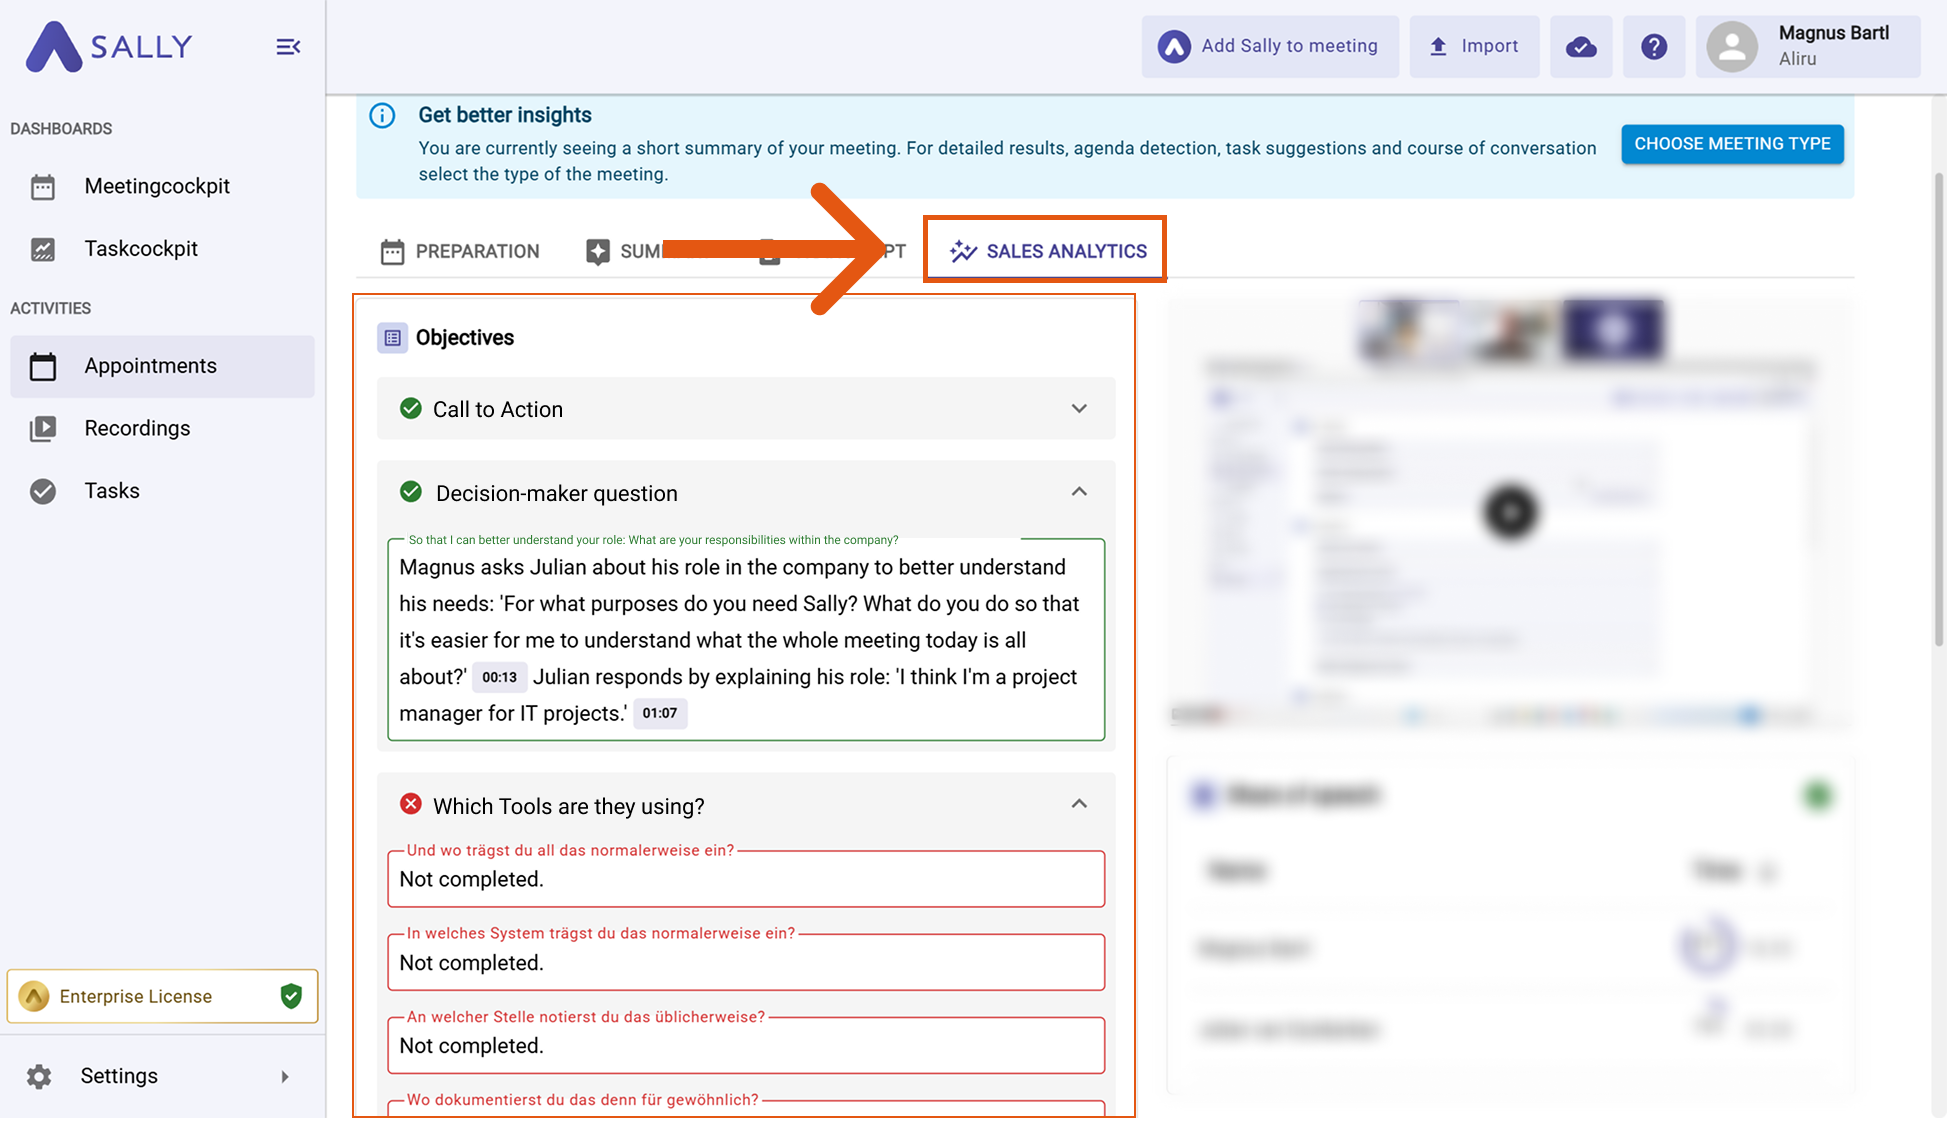Open Magnus Bartl user profile
This screenshot has height=1136, width=1947.
[x=1808, y=46]
